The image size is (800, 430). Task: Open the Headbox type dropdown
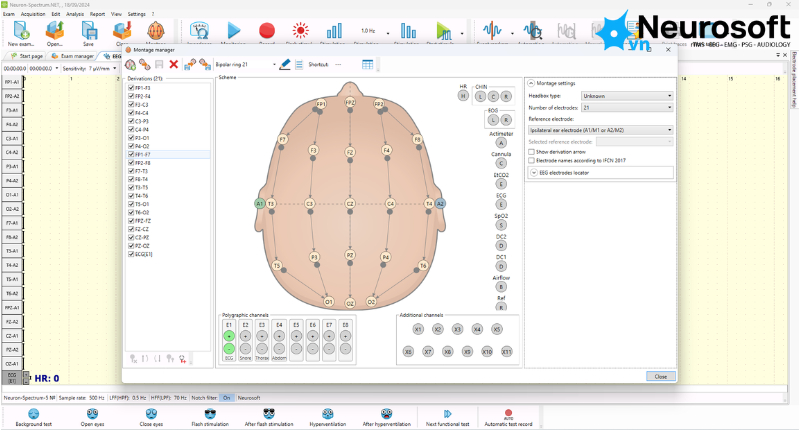[x=627, y=96]
